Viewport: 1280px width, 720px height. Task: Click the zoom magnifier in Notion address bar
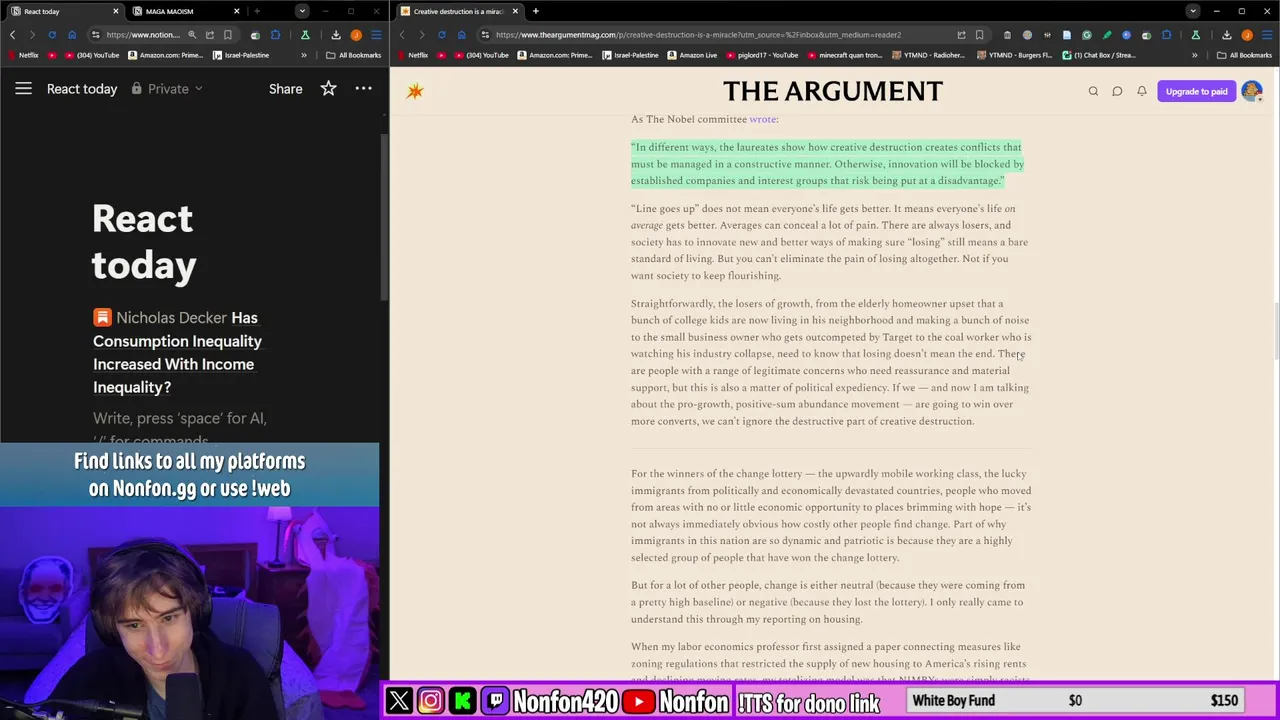click(x=192, y=35)
